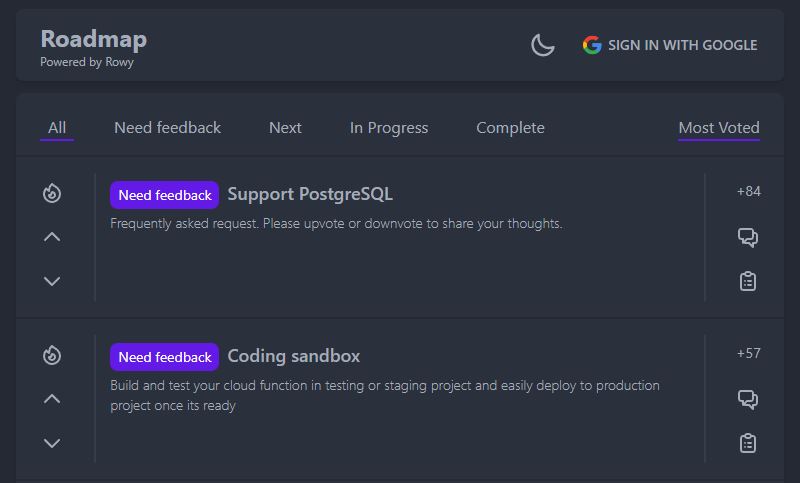Open comments for Coding sandbox
This screenshot has height=483, width=800.
point(747,399)
